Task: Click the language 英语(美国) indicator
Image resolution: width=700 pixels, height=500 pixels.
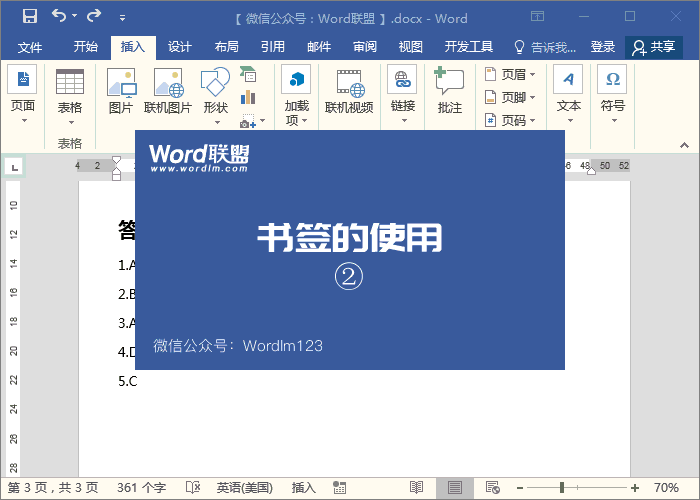Action: 245,488
